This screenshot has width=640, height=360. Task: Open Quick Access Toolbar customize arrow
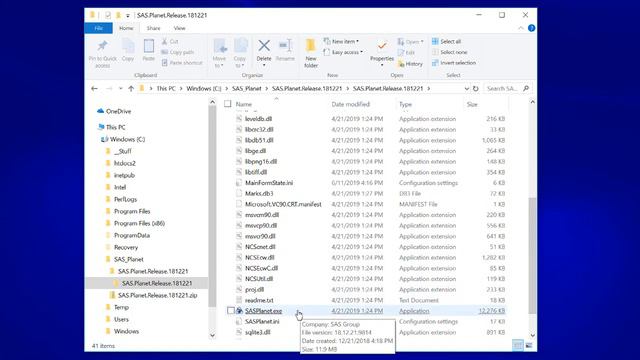128,16
